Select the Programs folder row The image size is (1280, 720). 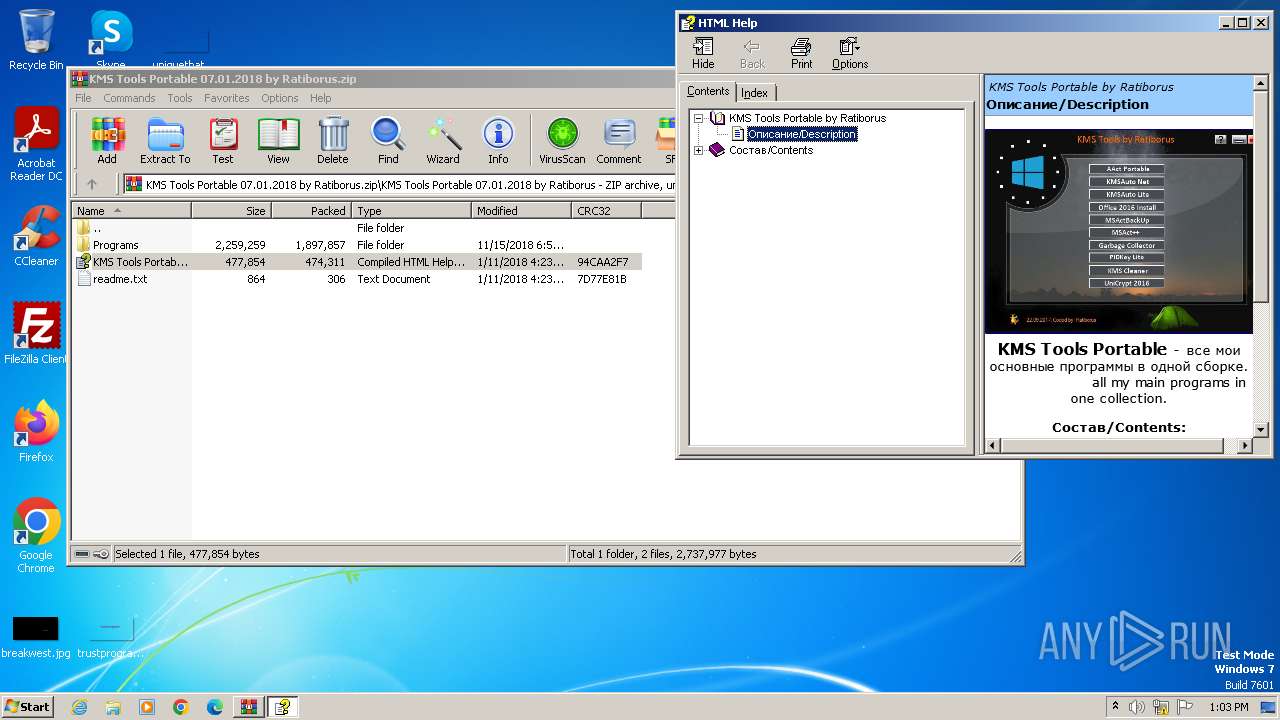pos(357,245)
